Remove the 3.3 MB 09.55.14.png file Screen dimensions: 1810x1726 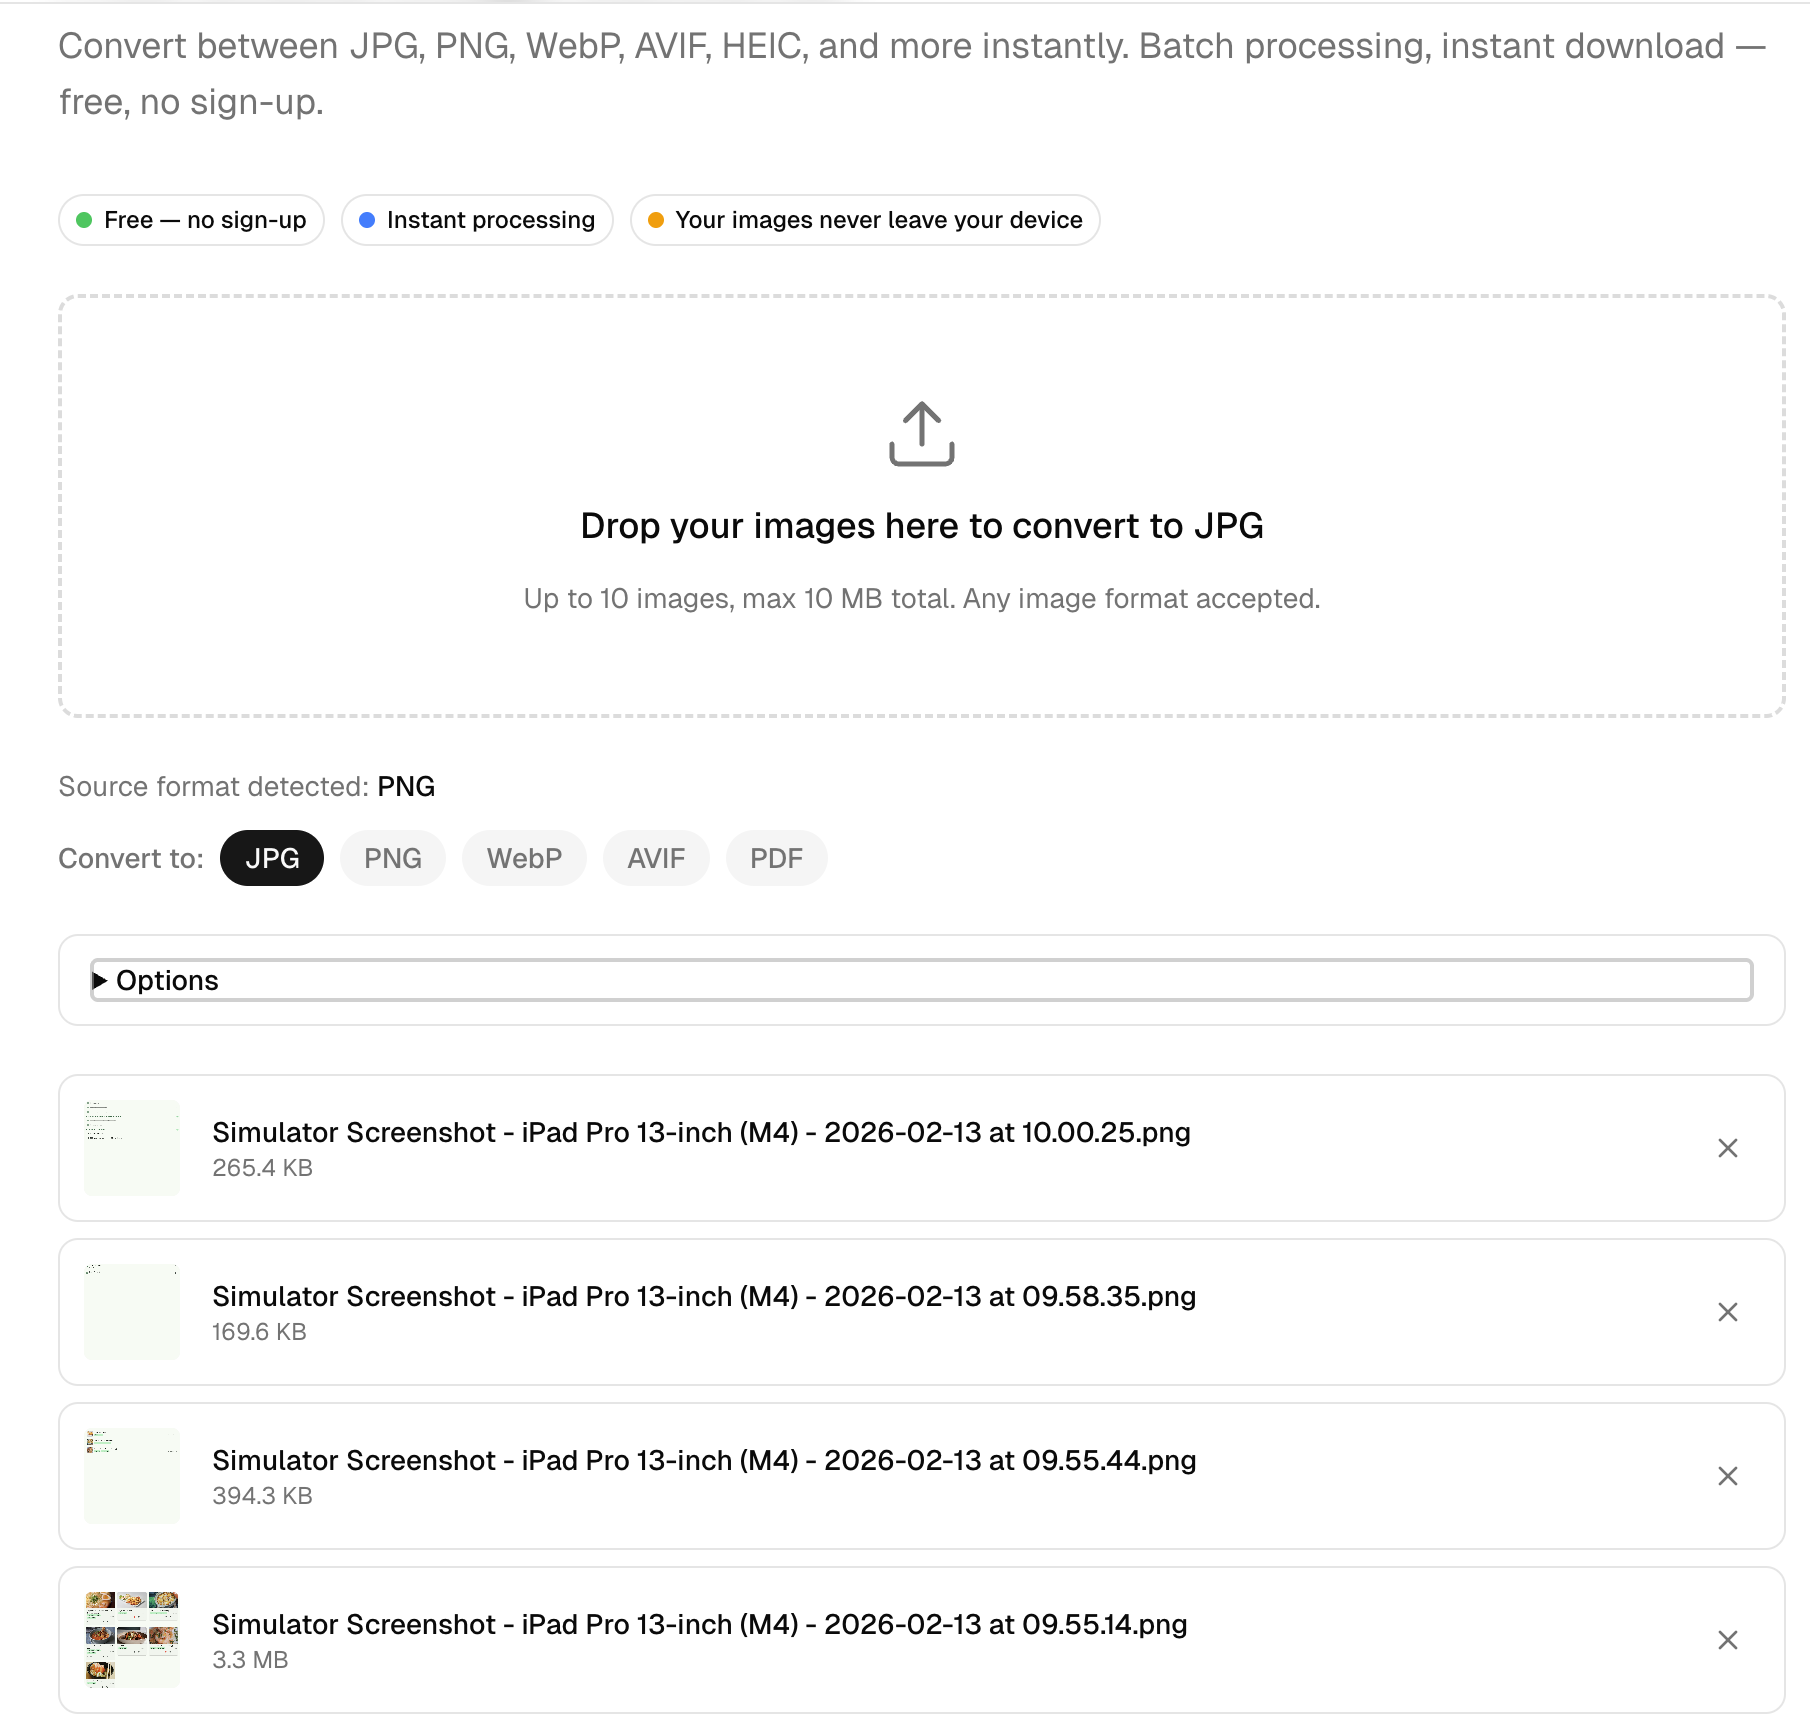(x=1727, y=1640)
